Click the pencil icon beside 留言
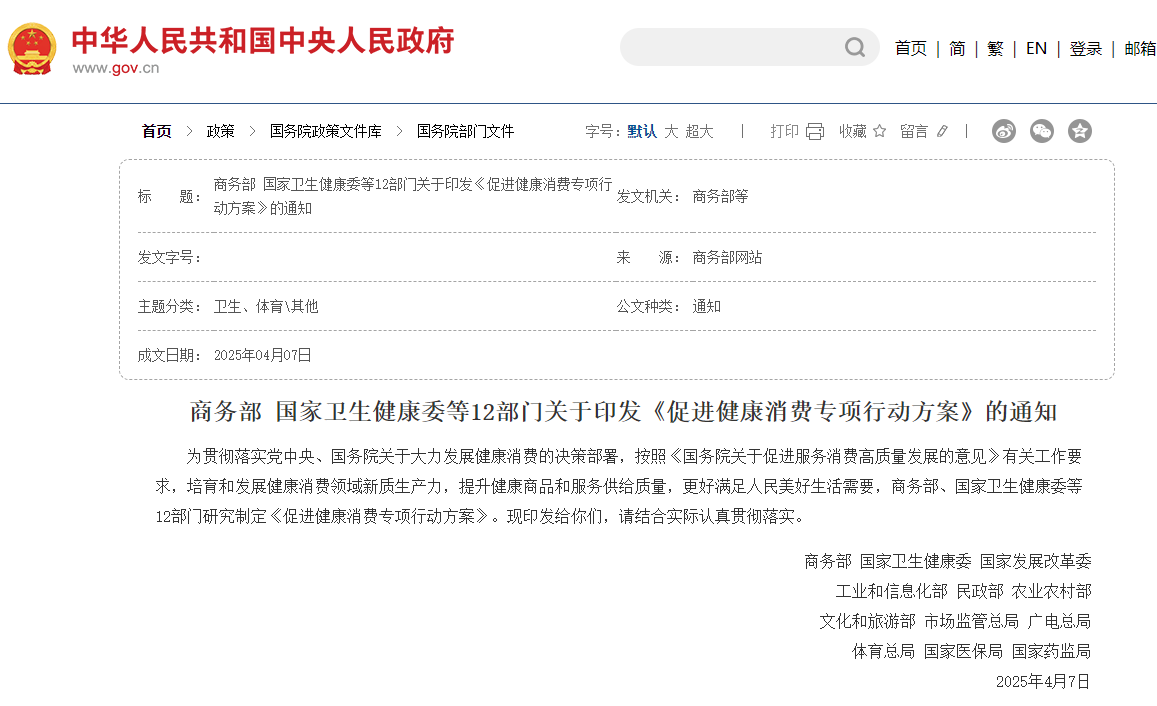 click(x=940, y=131)
